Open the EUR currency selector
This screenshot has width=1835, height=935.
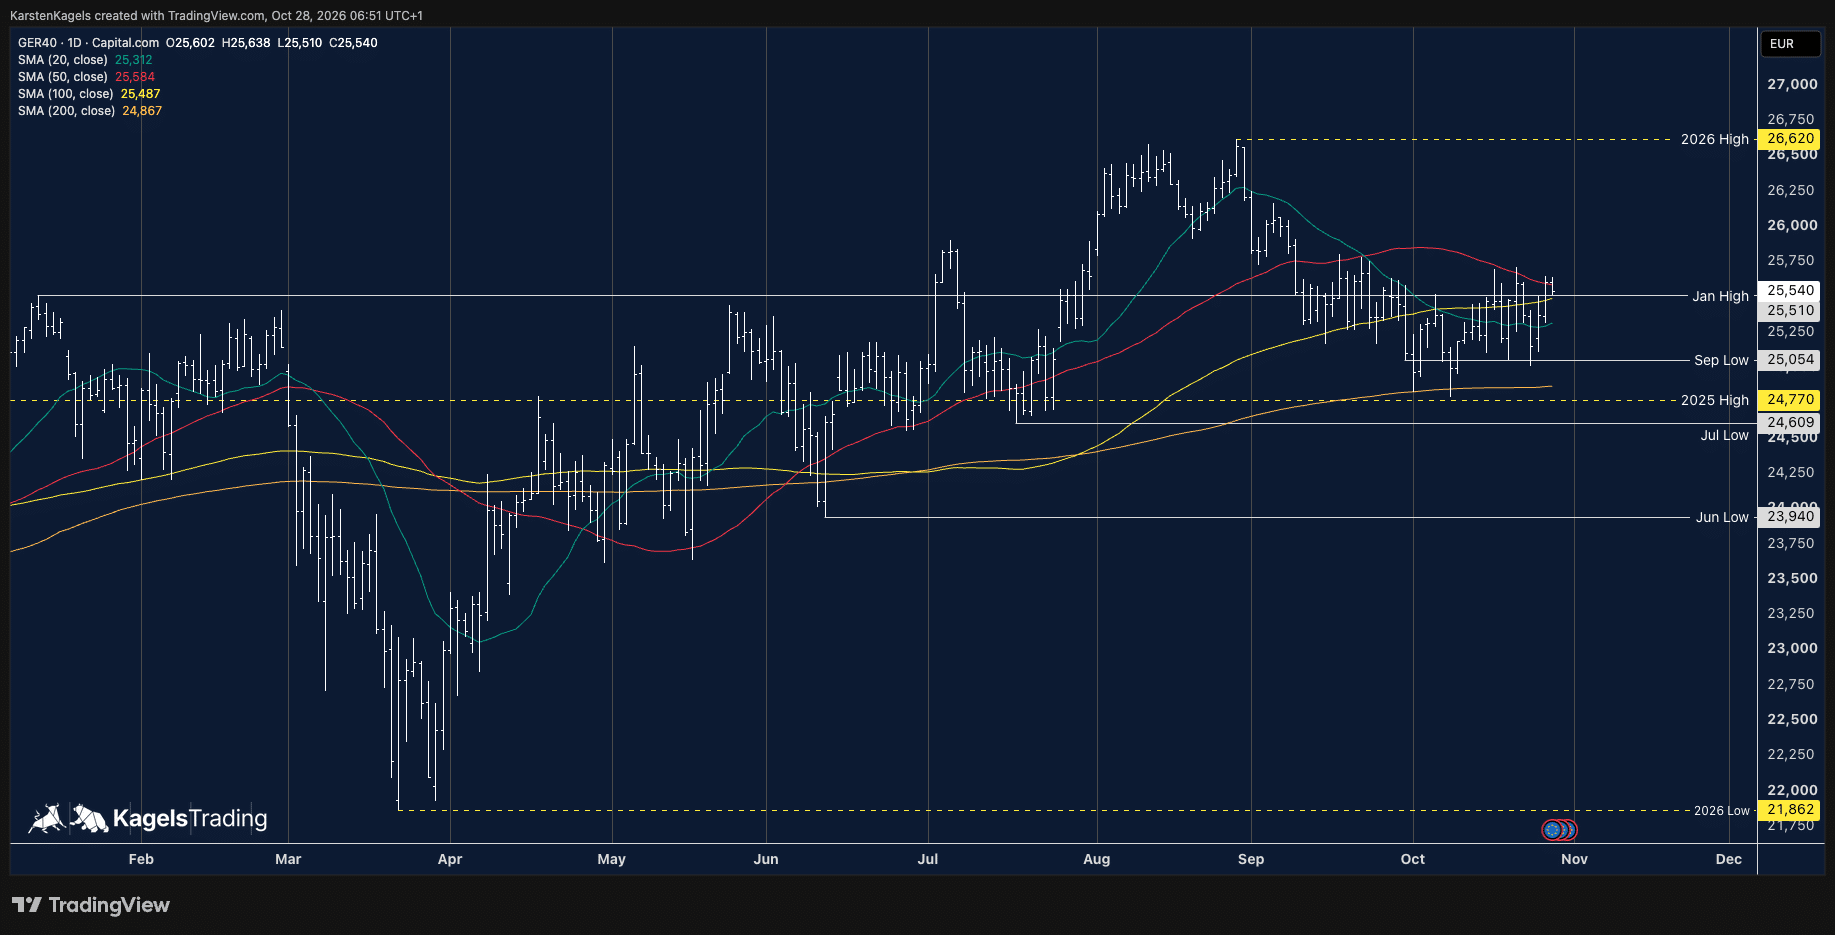tap(1790, 44)
